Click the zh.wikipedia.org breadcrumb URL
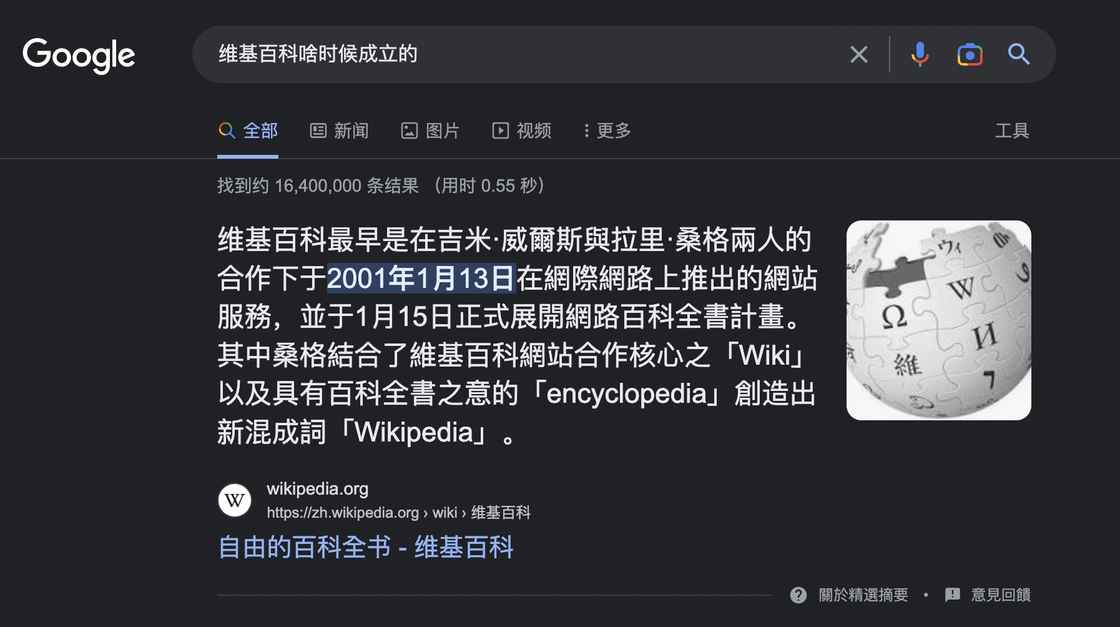 (399, 513)
